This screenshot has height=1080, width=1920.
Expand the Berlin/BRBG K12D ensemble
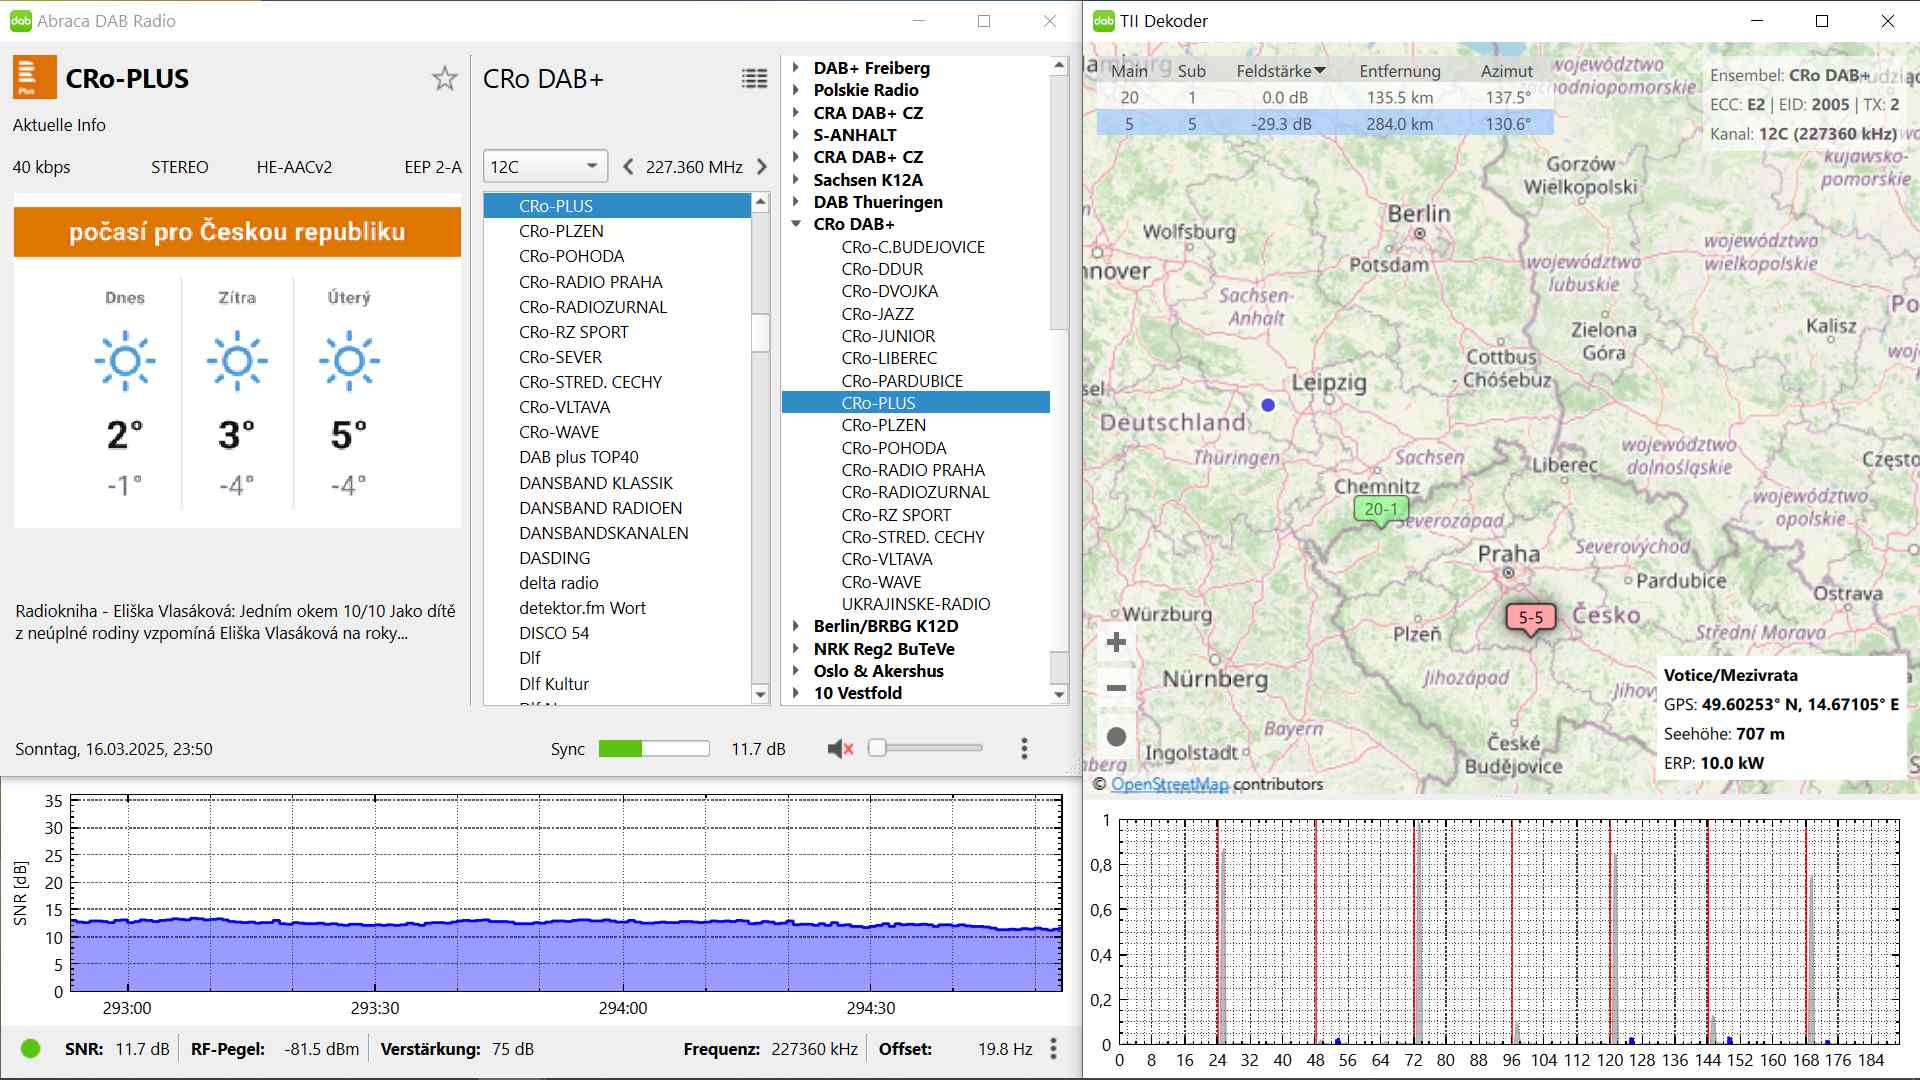pos(797,626)
